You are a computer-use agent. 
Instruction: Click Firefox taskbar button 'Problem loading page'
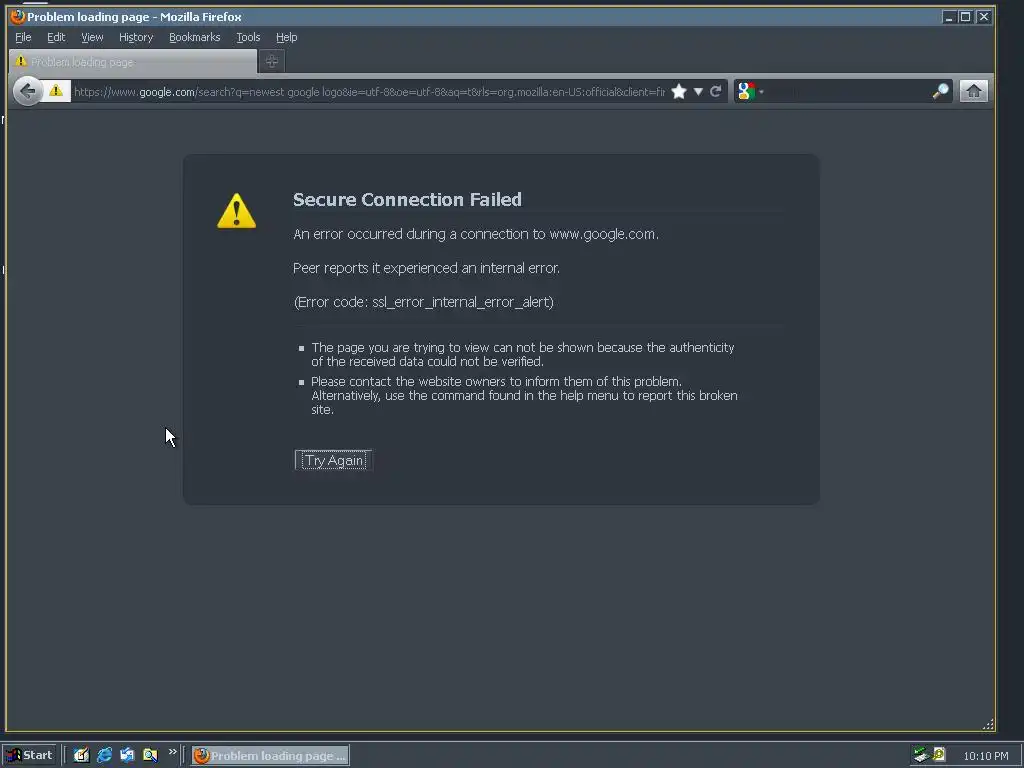270,756
